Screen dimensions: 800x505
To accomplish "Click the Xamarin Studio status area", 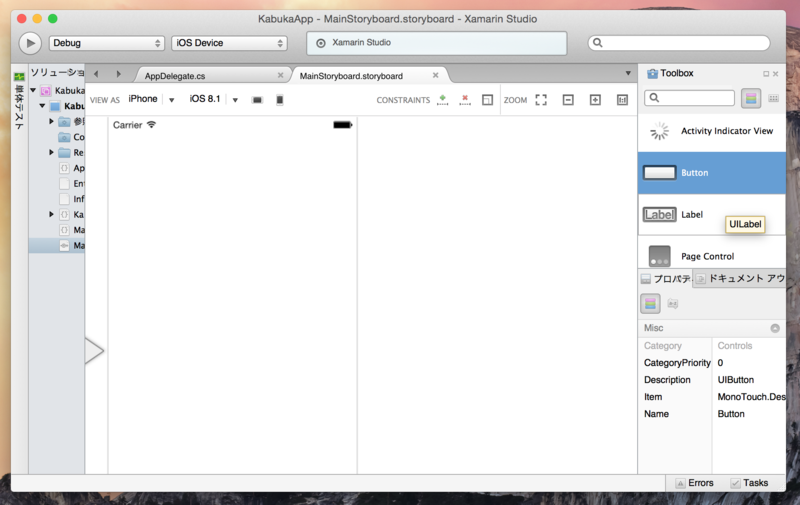I will click(437, 43).
